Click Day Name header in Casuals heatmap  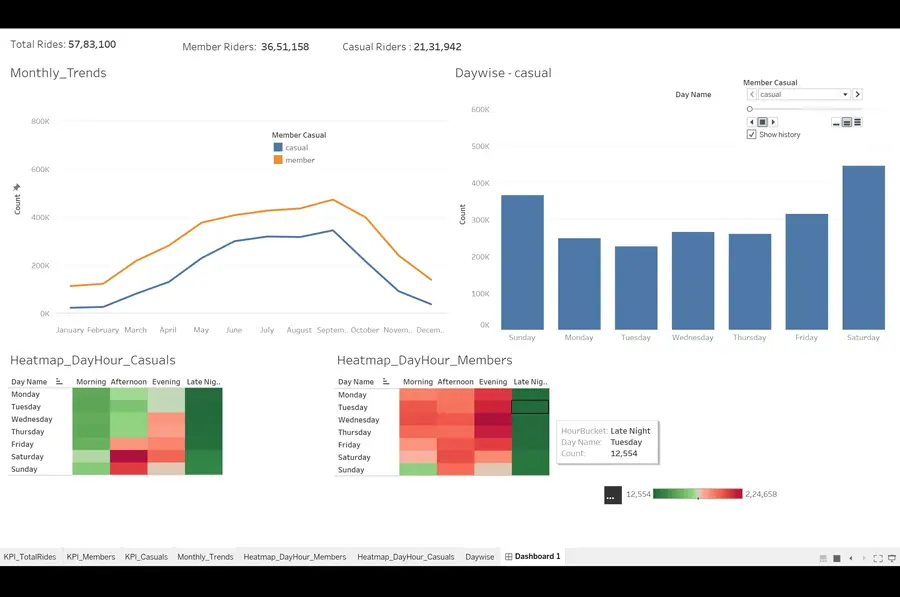[x=29, y=382]
